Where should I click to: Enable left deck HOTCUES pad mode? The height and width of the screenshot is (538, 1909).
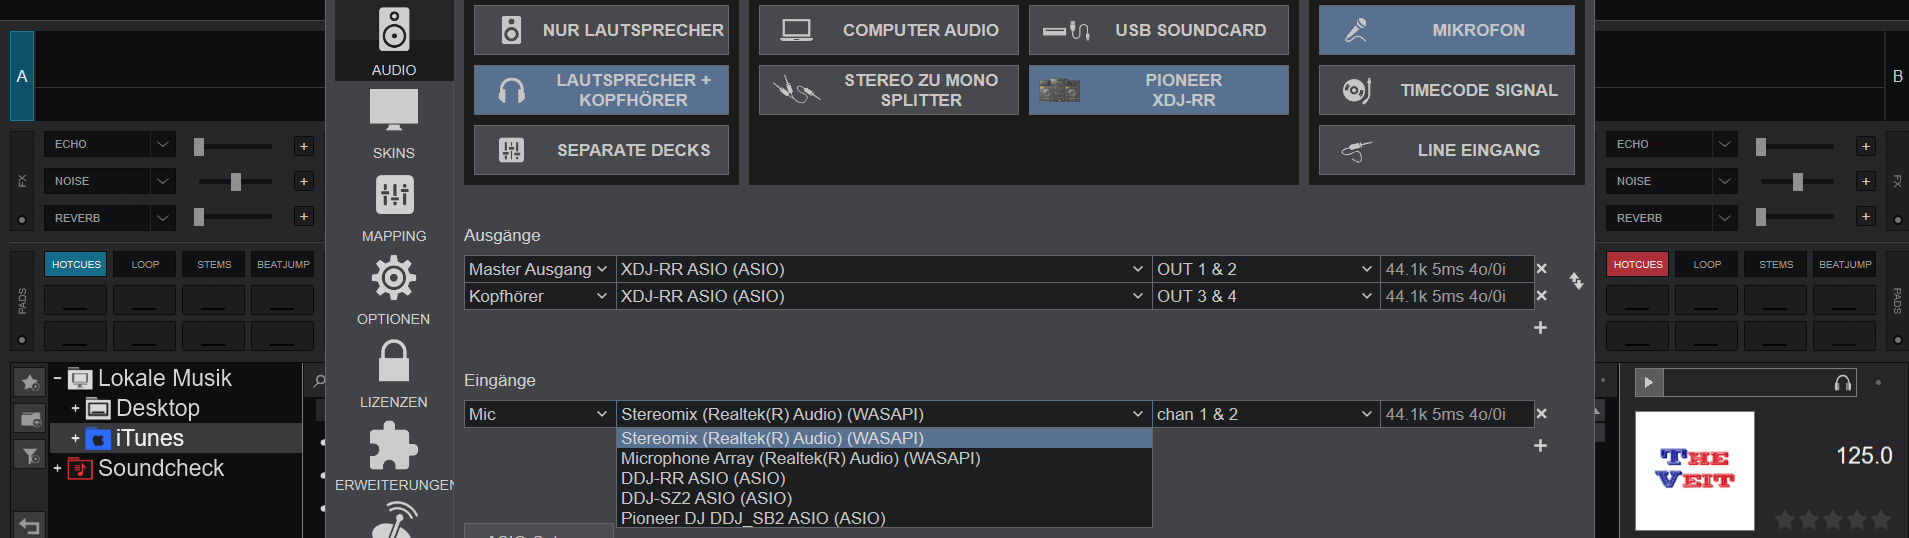(76, 264)
